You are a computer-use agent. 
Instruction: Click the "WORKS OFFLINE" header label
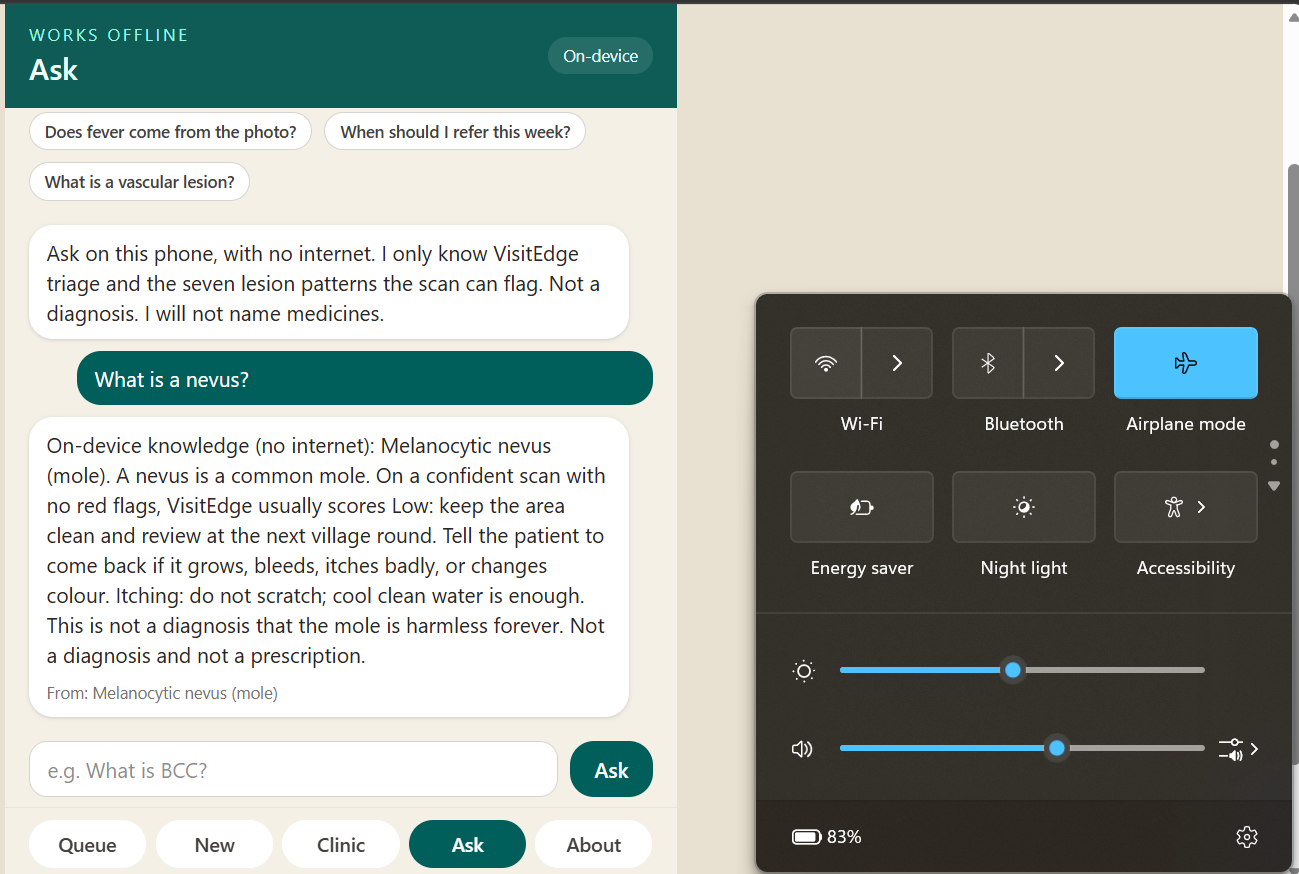pyautogui.click(x=109, y=35)
